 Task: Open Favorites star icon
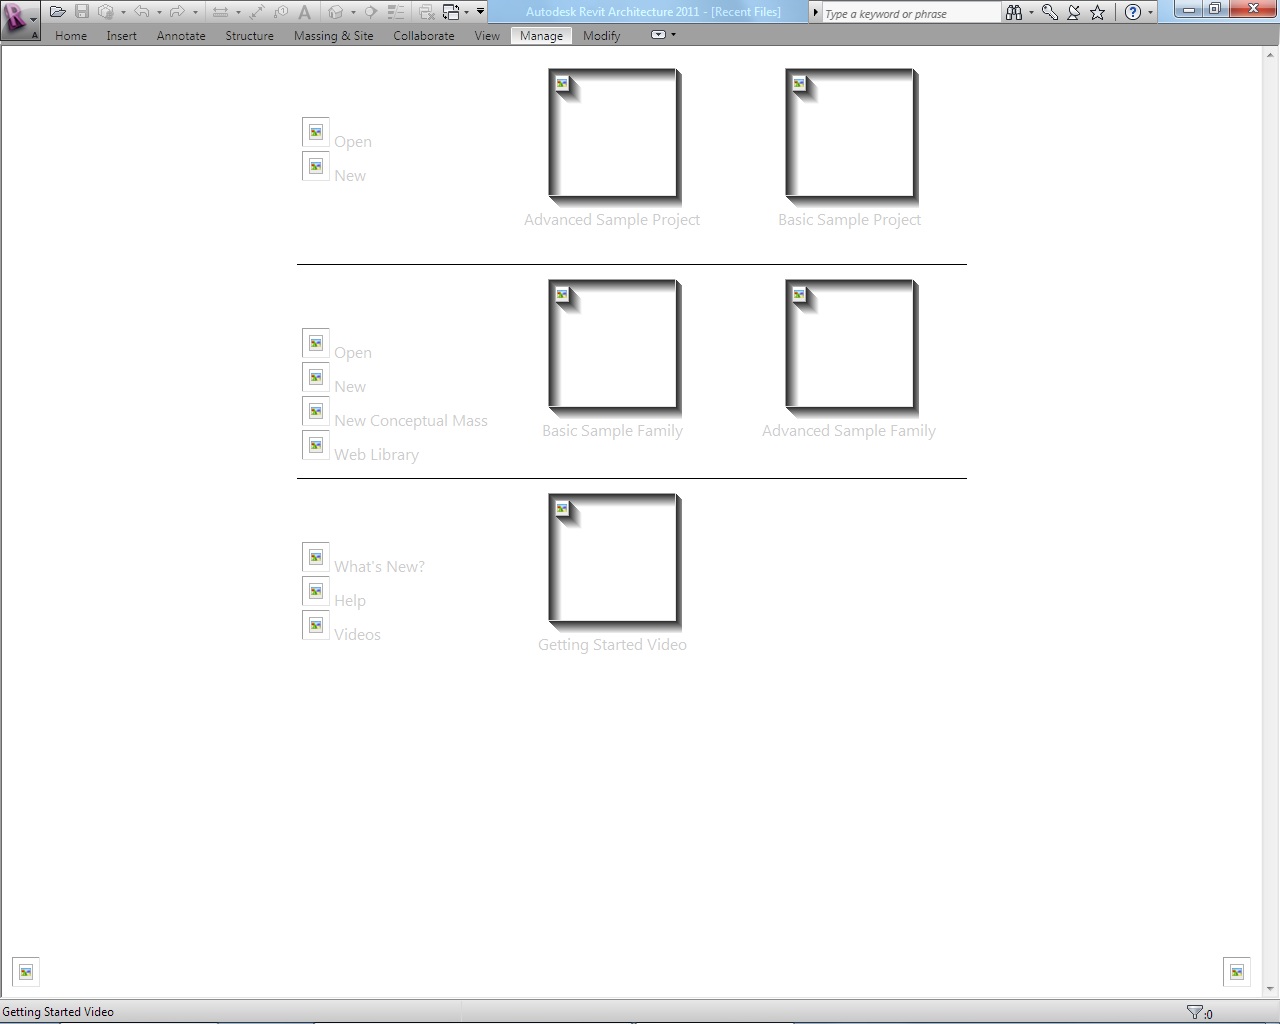[1098, 12]
